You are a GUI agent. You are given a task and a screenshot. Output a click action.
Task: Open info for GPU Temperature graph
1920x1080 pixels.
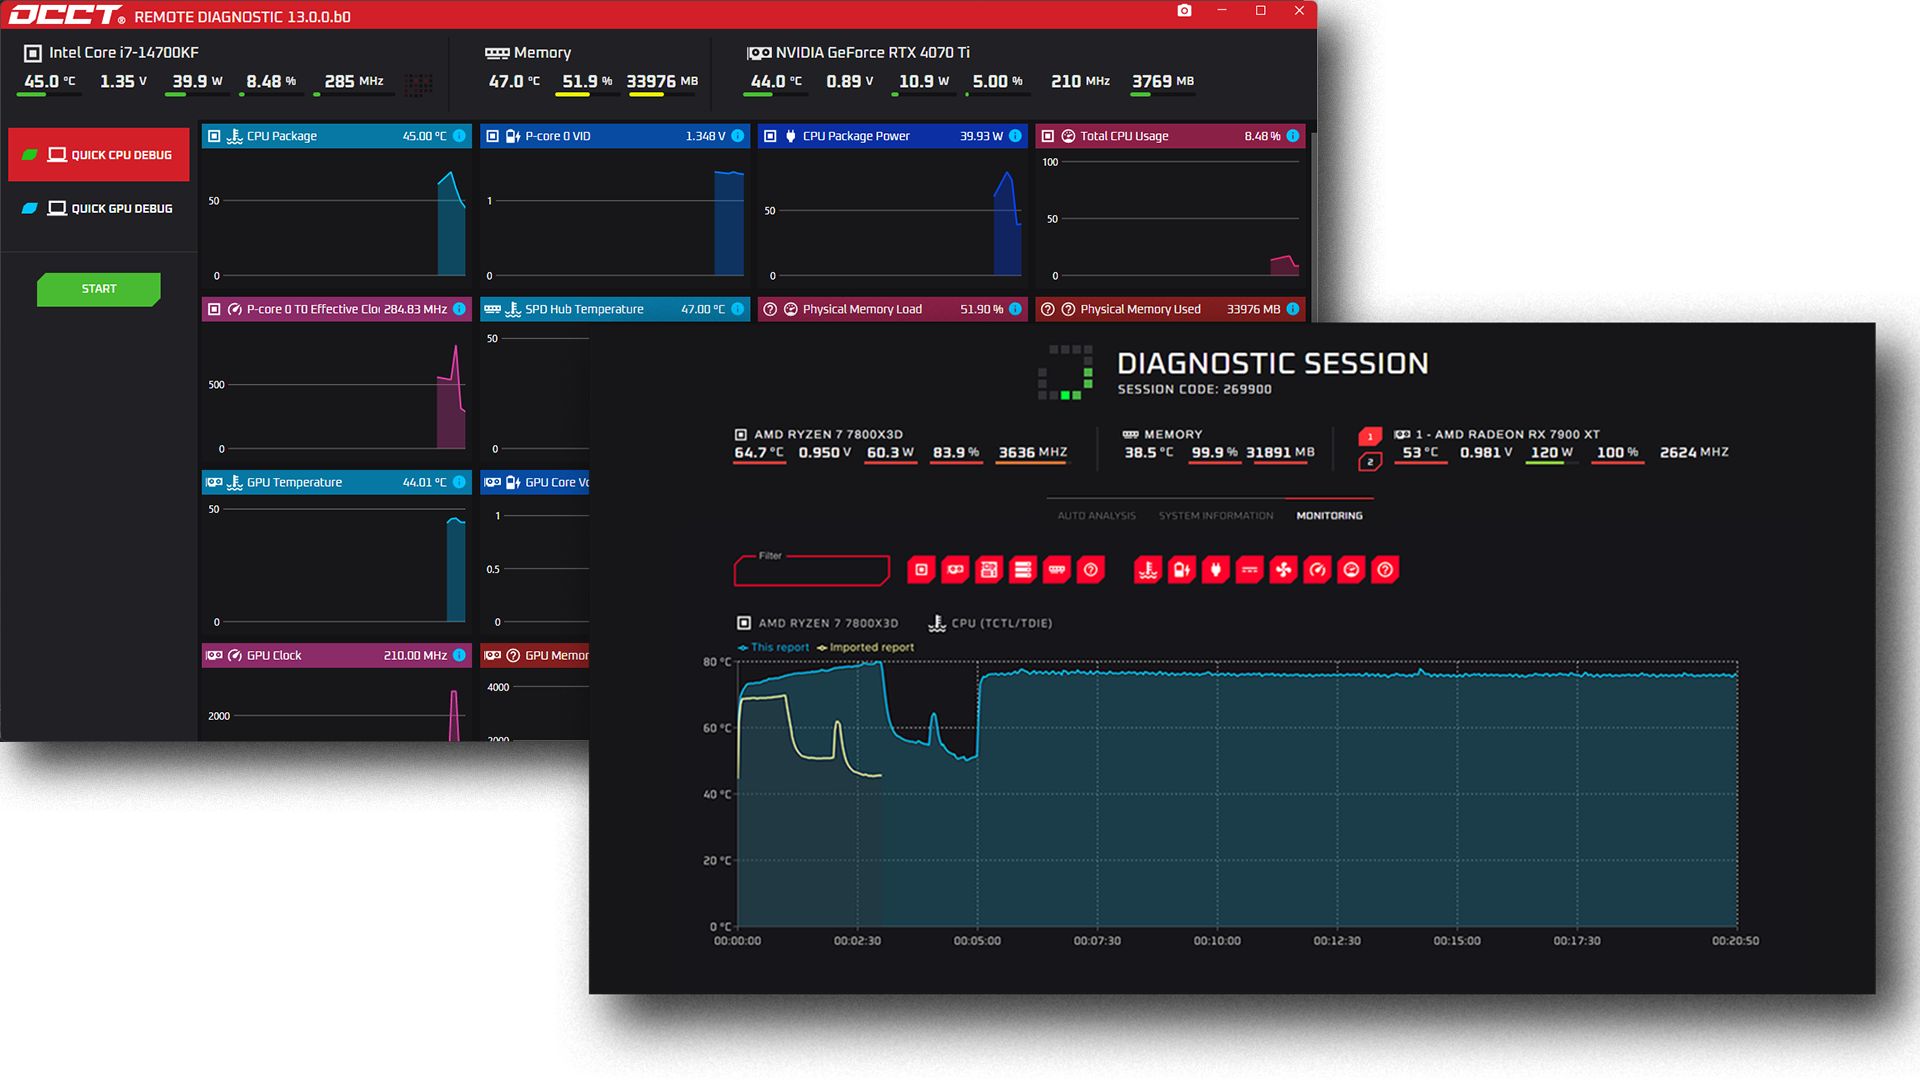click(x=459, y=482)
